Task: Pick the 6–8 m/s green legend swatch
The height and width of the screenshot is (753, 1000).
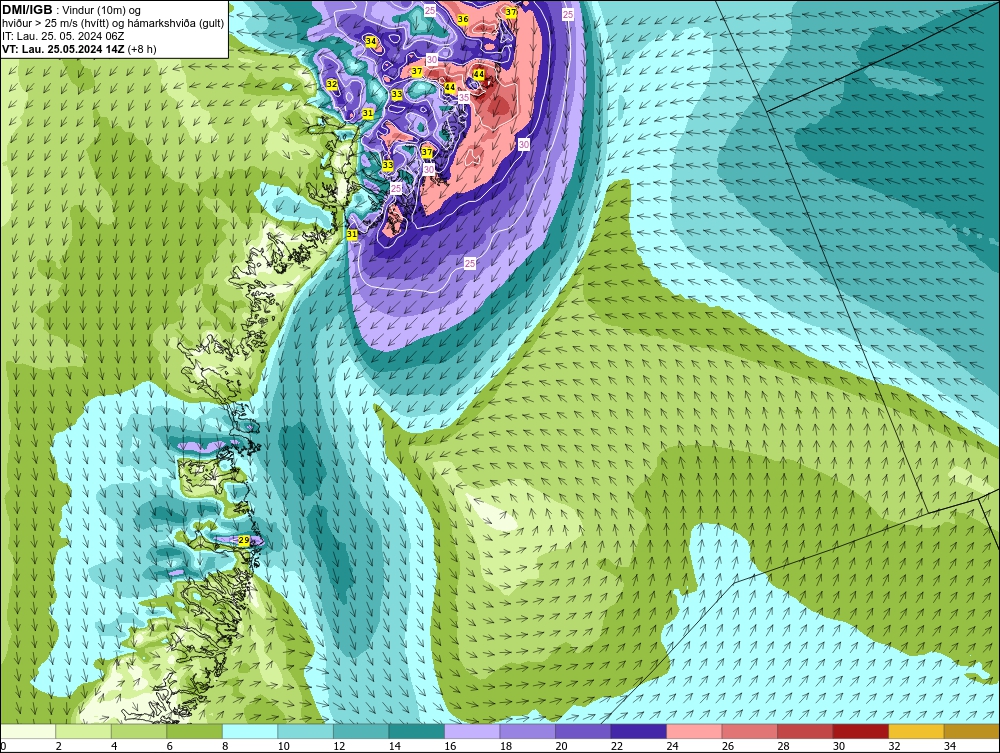Action: (x=195, y=731)
